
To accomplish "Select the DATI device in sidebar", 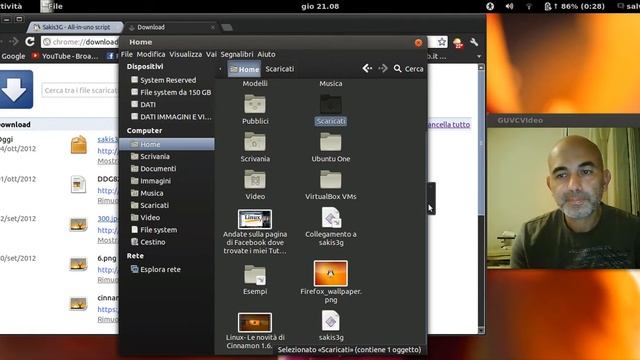I will (x=167, y=104).
